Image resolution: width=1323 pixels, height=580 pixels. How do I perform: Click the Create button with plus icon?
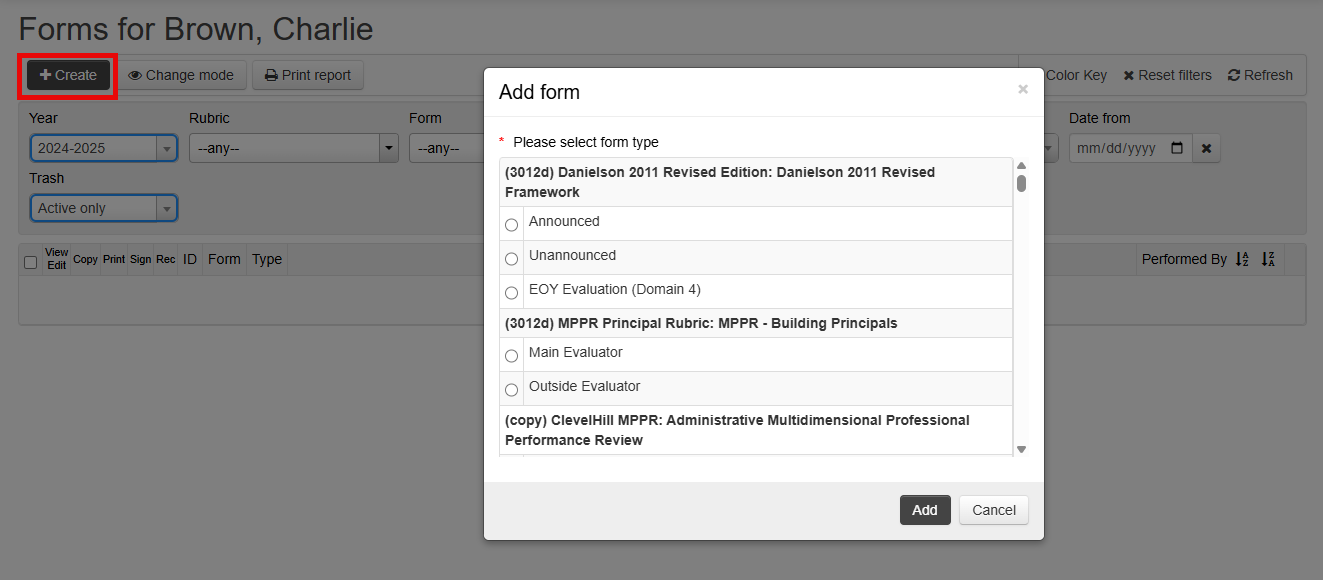(x=68, y=75)
